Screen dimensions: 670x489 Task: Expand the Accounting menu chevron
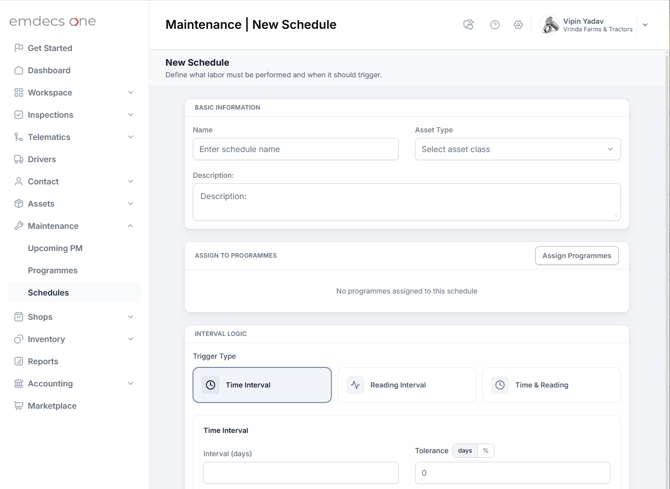click(131, 383)
